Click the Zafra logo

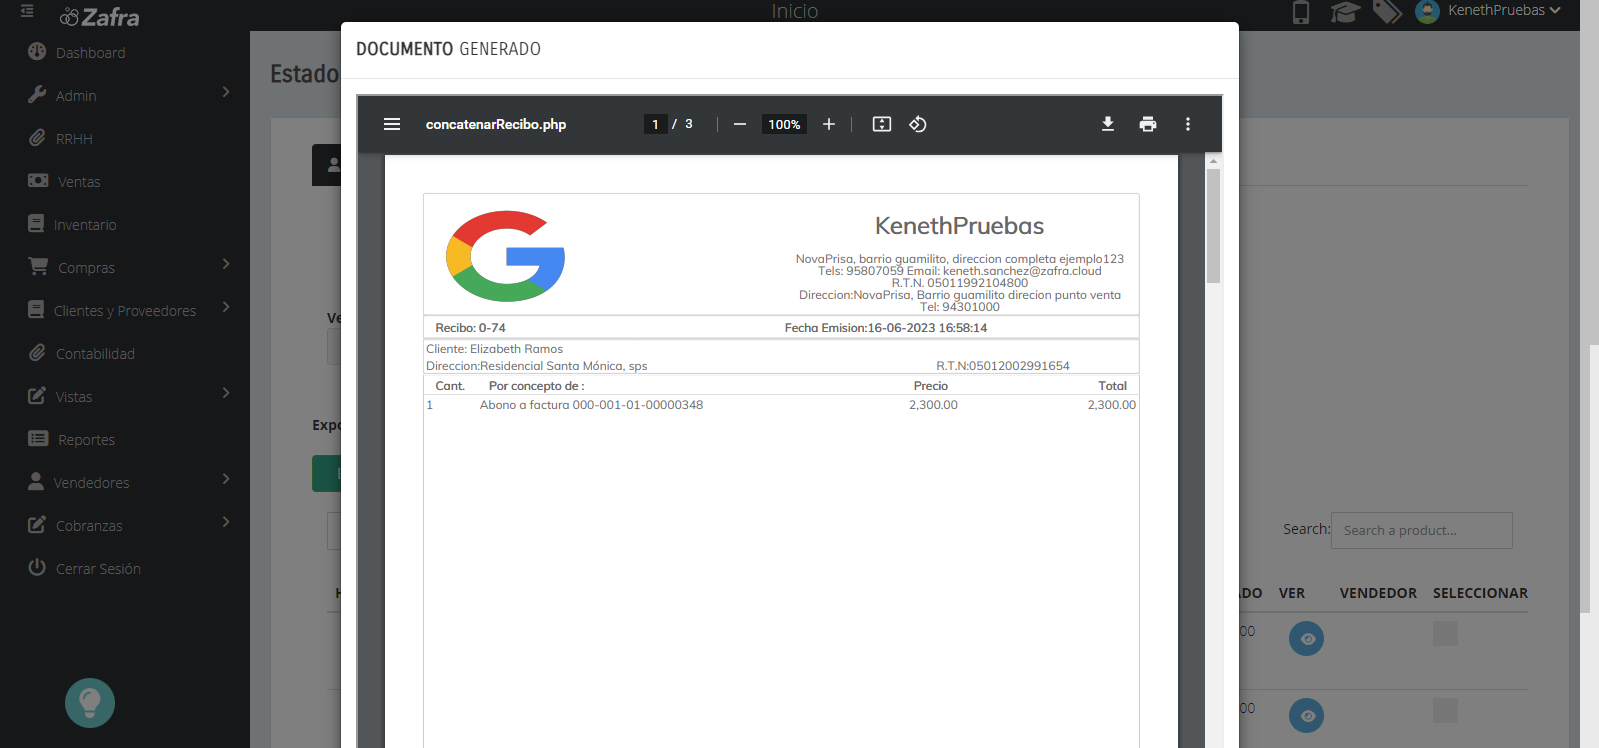[x=100, y=17]
